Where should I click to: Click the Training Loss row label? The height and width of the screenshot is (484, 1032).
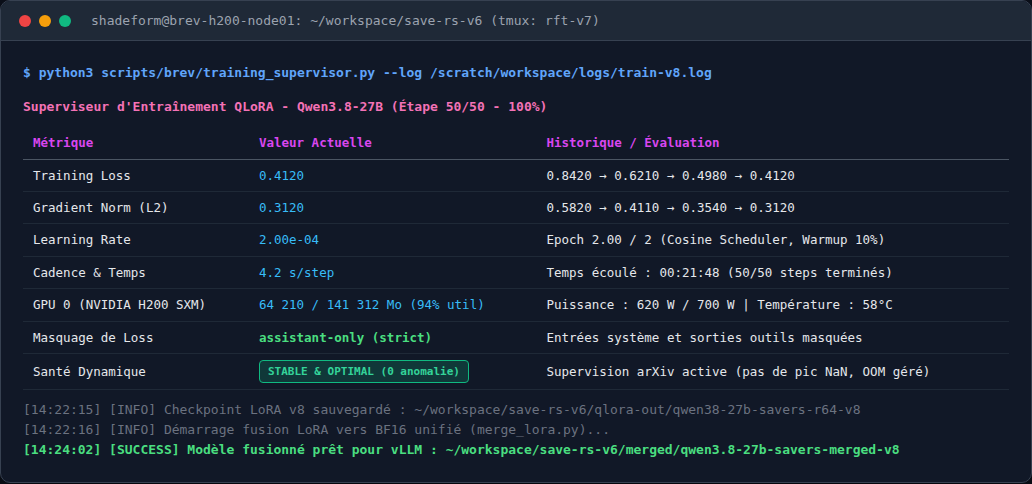point(82,176)
